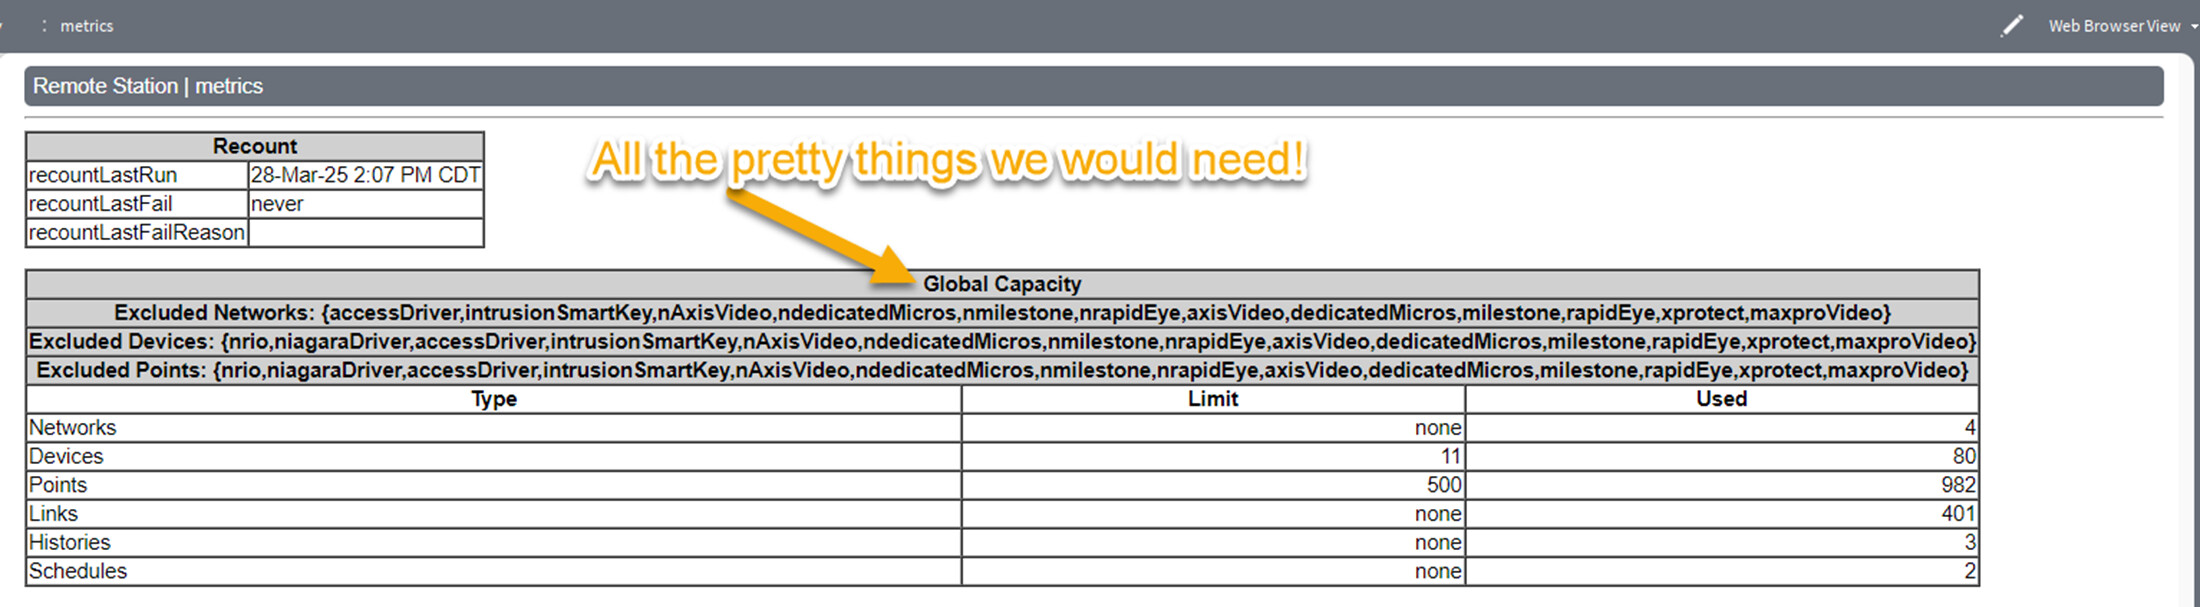2200x607 pixels.
Task: Click the Used column header
Action: (x=1721, y=399)
